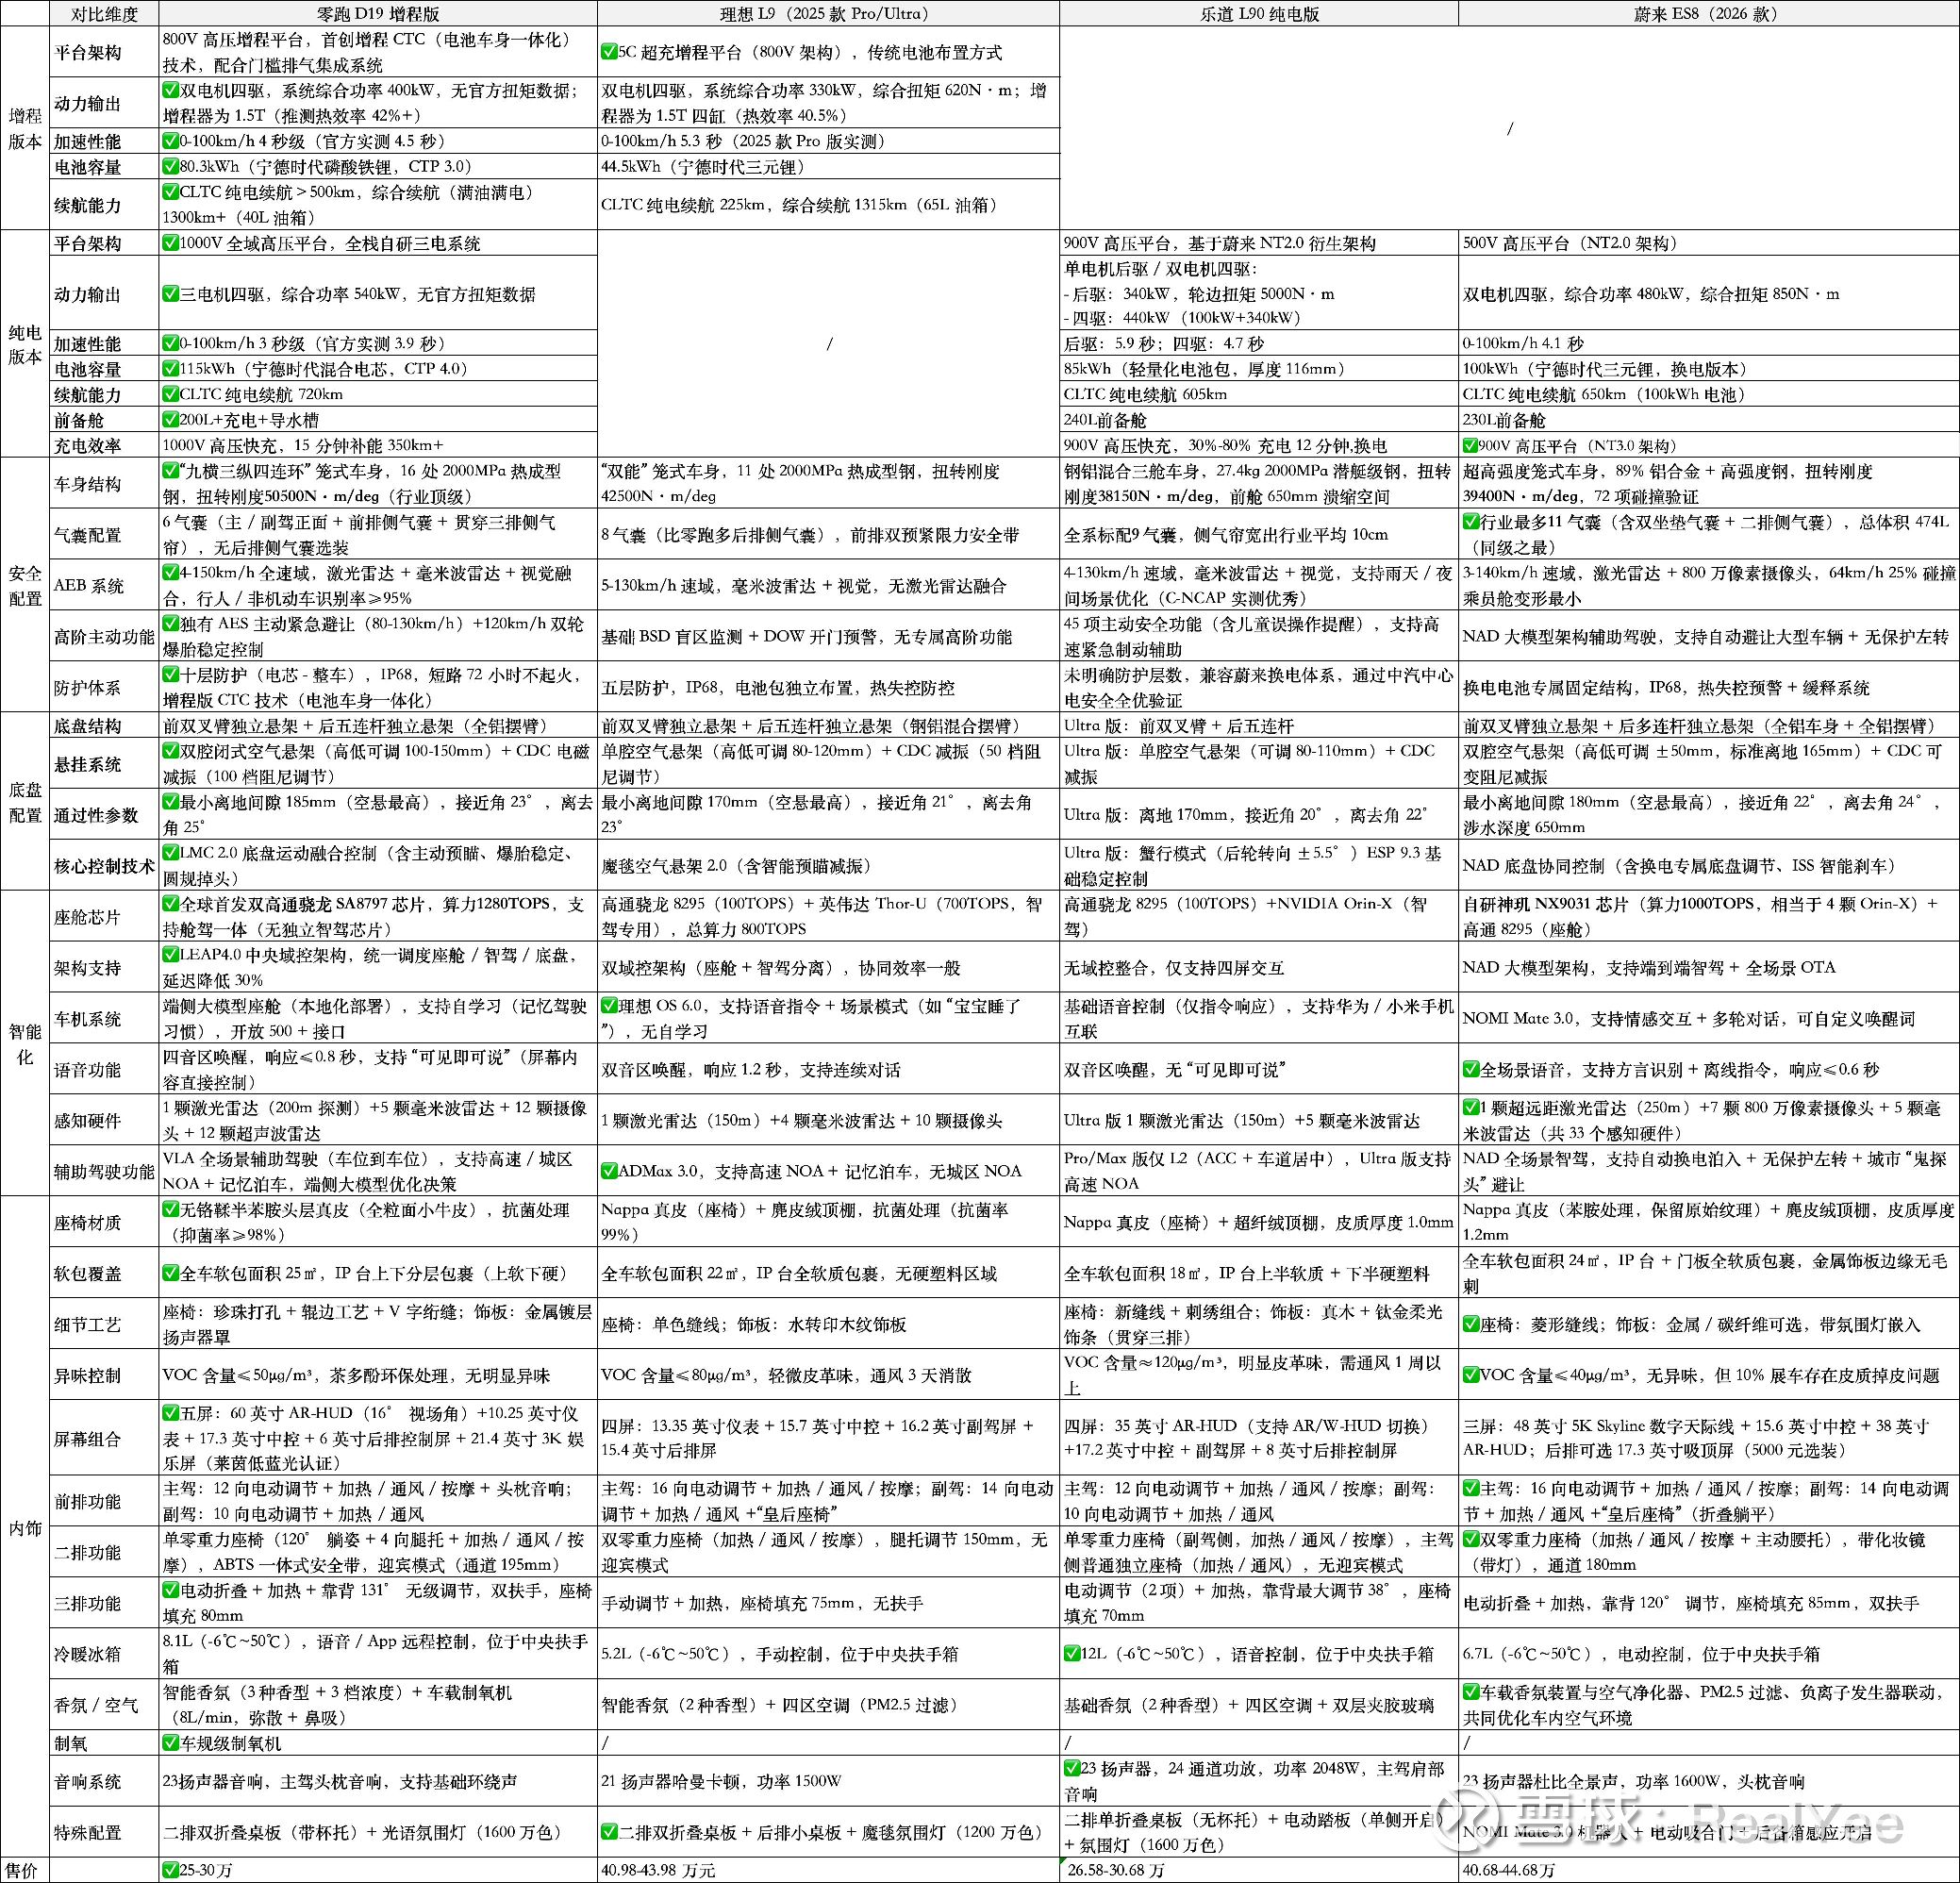Select the 零跑 D19 增程版 column header
The width and height of the screenshot is (1960, 1883).
[x=378, y=13]
